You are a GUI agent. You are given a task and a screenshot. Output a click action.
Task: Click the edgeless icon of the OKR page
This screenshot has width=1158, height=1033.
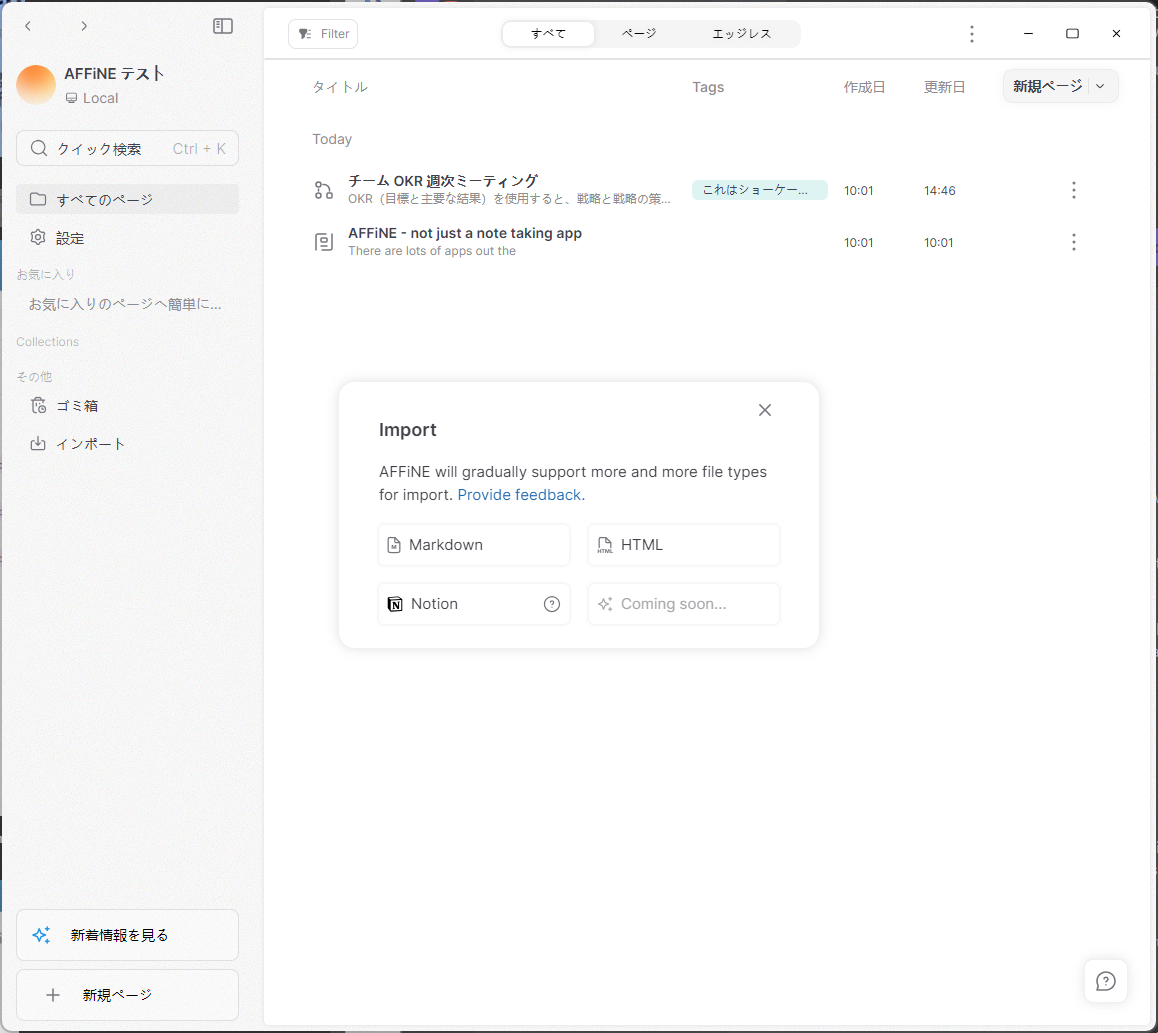[323, 191]
